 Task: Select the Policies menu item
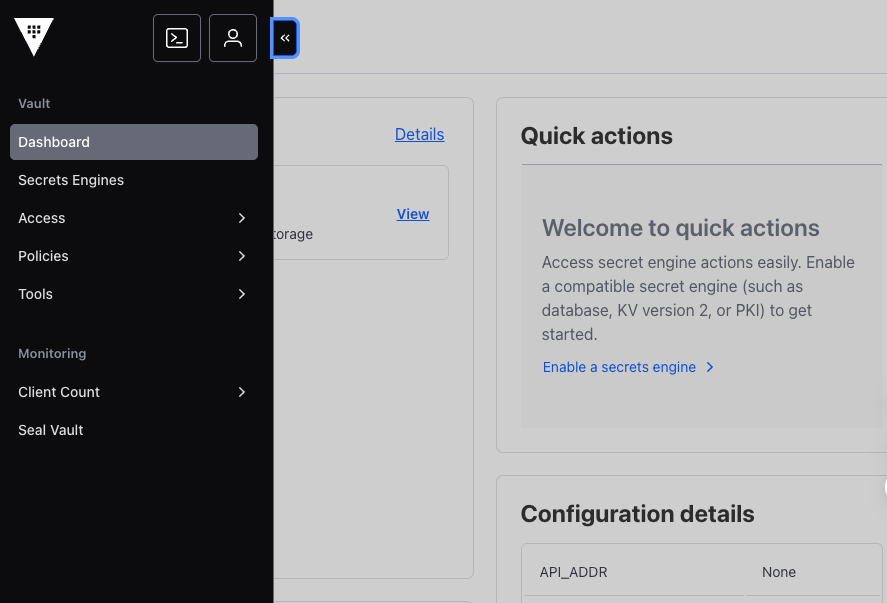tap(134, 256)
